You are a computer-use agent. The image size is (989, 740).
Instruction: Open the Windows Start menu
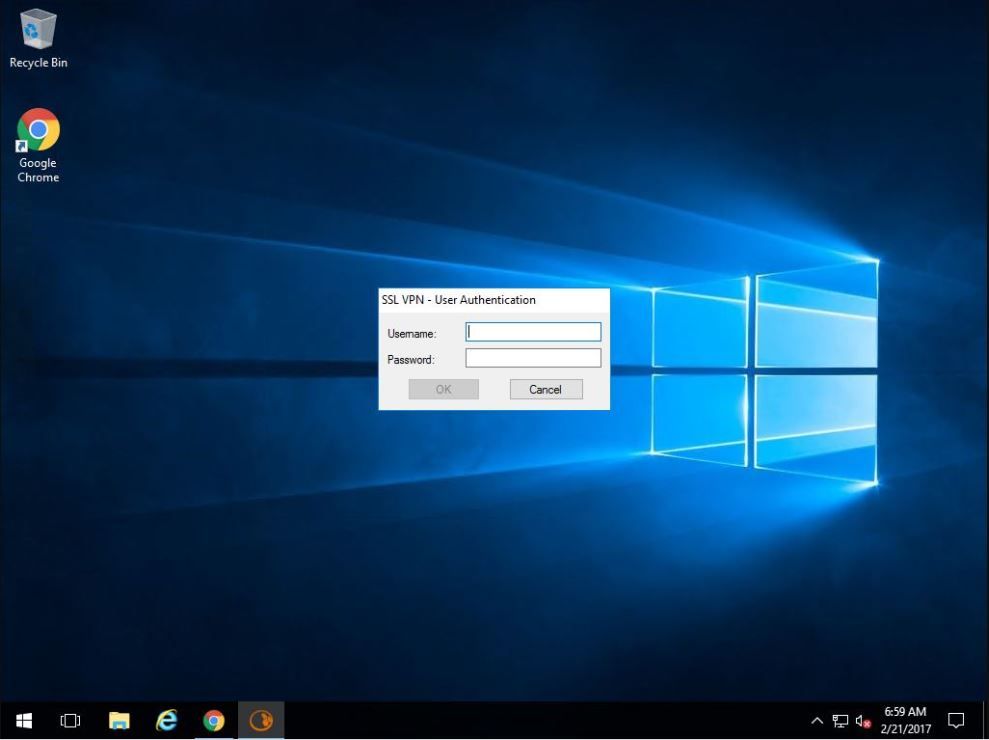[x=24, y=720]
